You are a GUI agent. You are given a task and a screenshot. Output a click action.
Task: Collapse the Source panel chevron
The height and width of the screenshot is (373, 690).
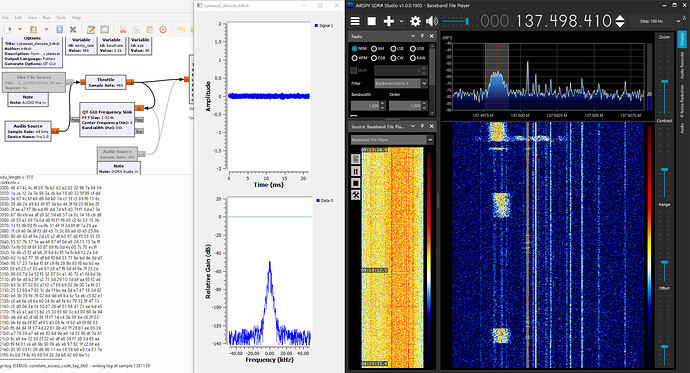(413, 126)
